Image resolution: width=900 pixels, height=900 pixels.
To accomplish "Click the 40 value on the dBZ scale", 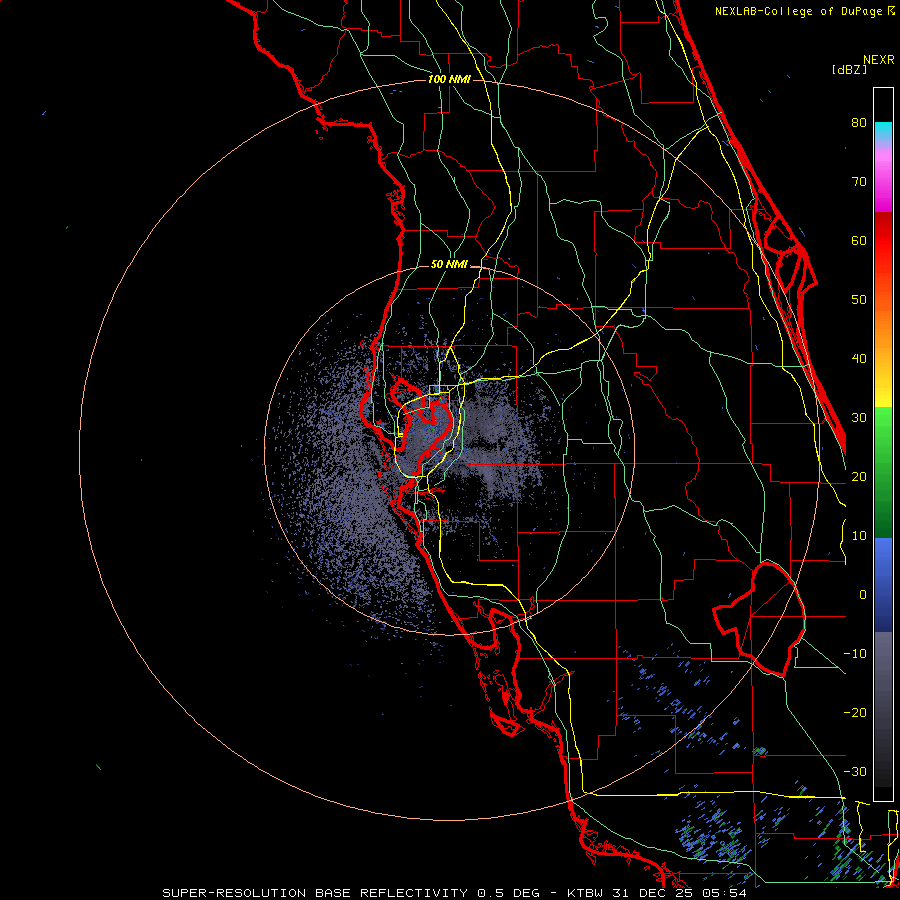I will (x=859, y=359).
